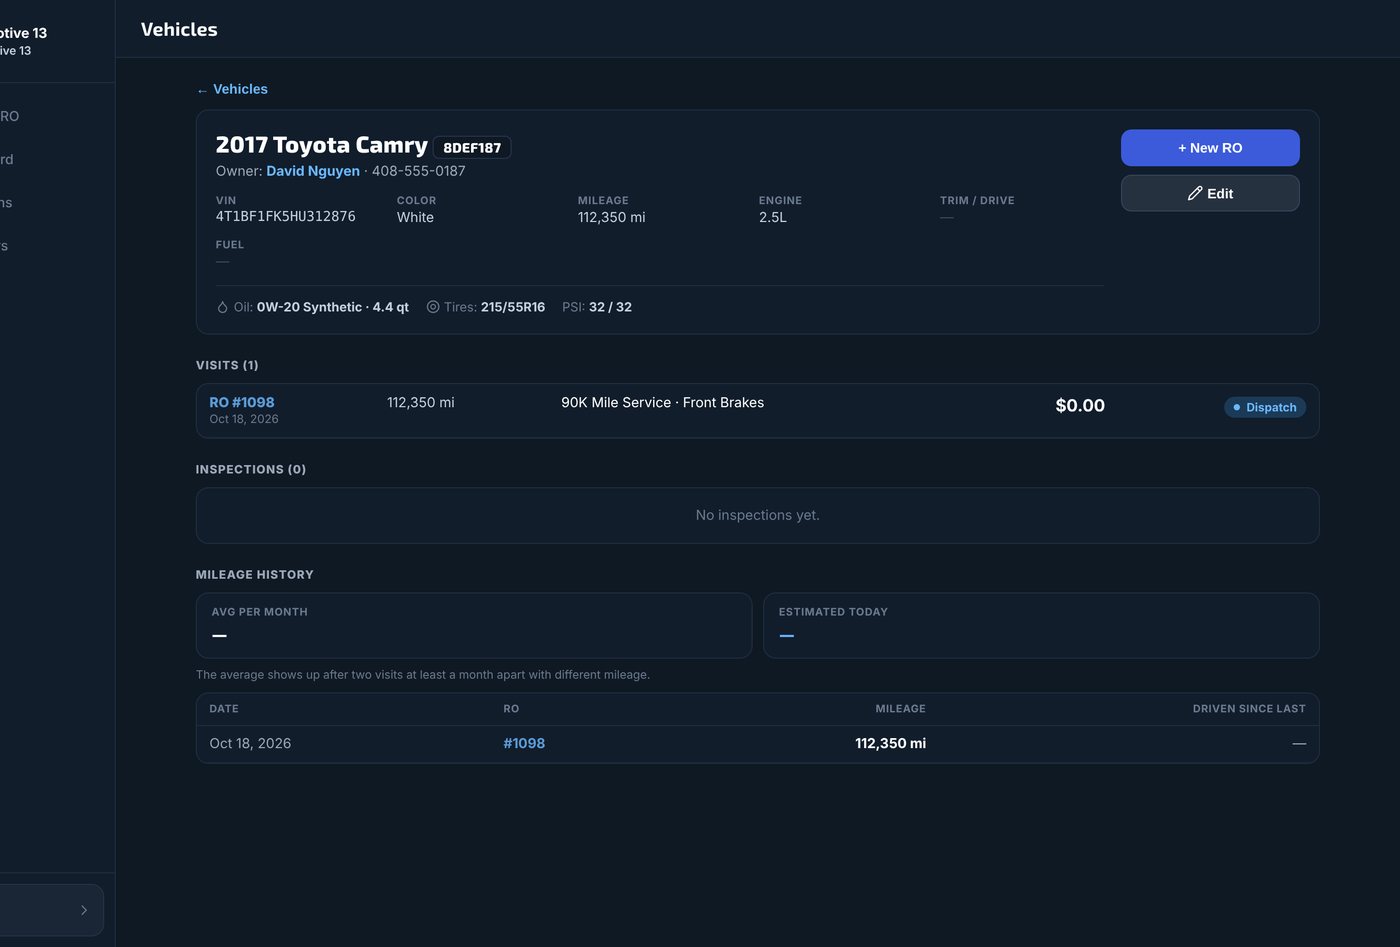
Task: Click the Driven Since Last column header
Action: [x=1249, y=709]
